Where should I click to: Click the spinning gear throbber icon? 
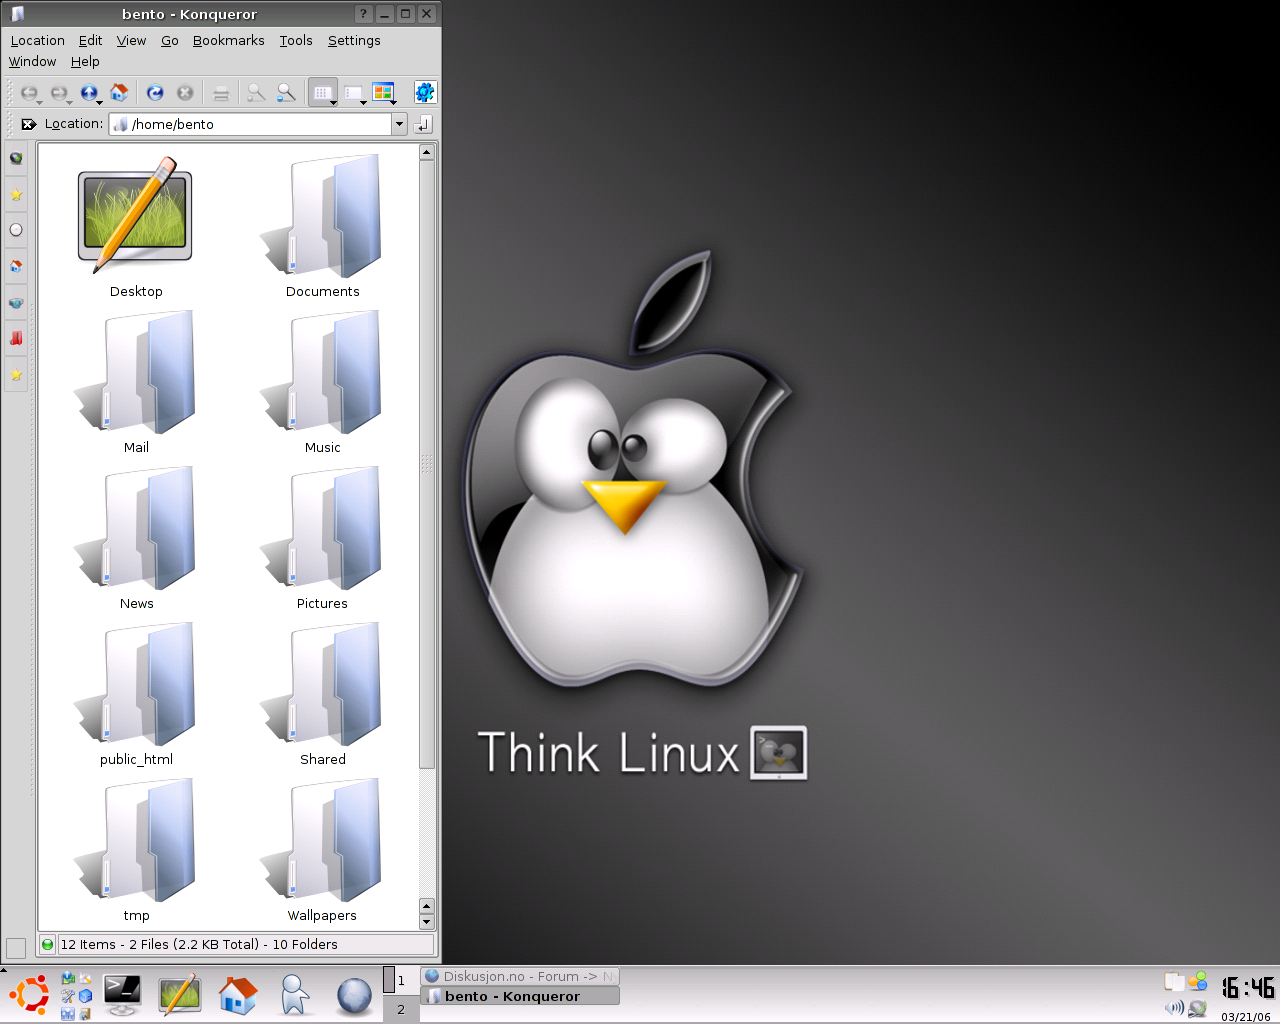click(425, 93)
